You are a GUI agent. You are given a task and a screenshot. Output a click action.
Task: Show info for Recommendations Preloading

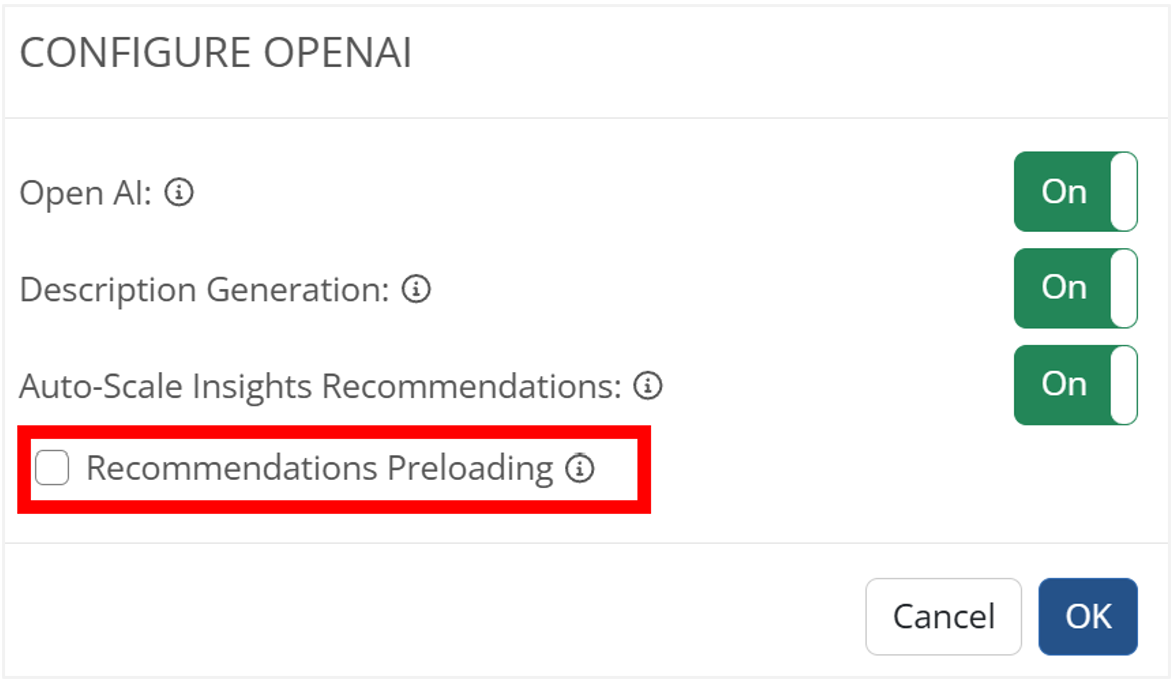pyautogui.click(x=580, y=468)
